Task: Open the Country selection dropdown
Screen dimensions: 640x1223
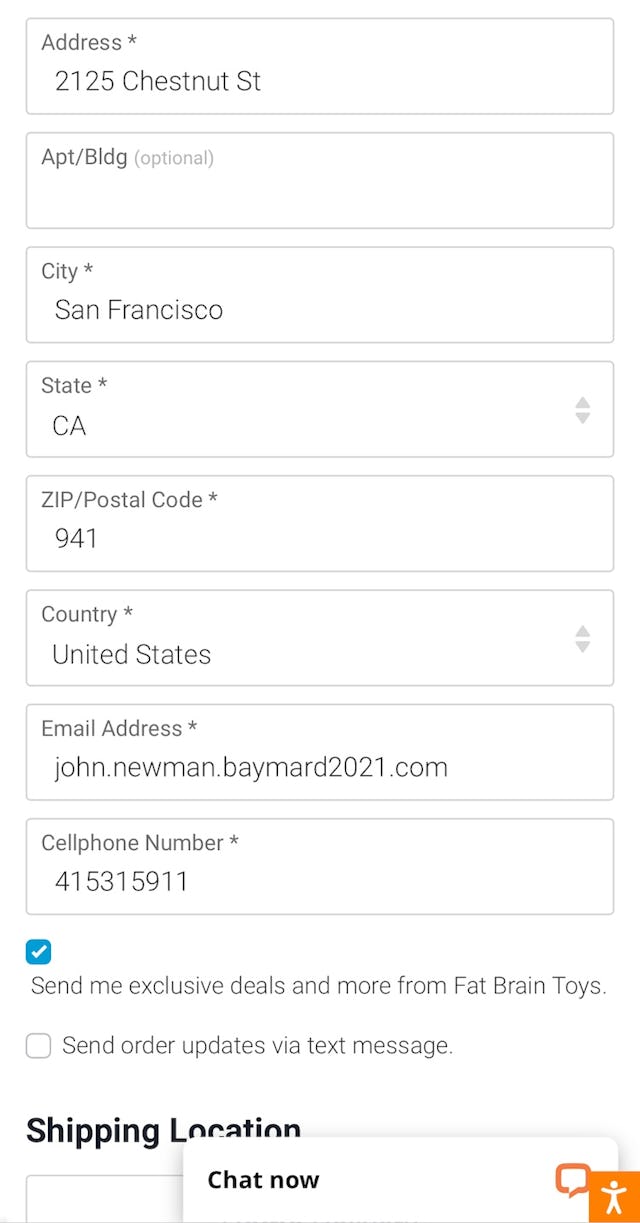Action: pyautogui.click(x=320, y=639)
